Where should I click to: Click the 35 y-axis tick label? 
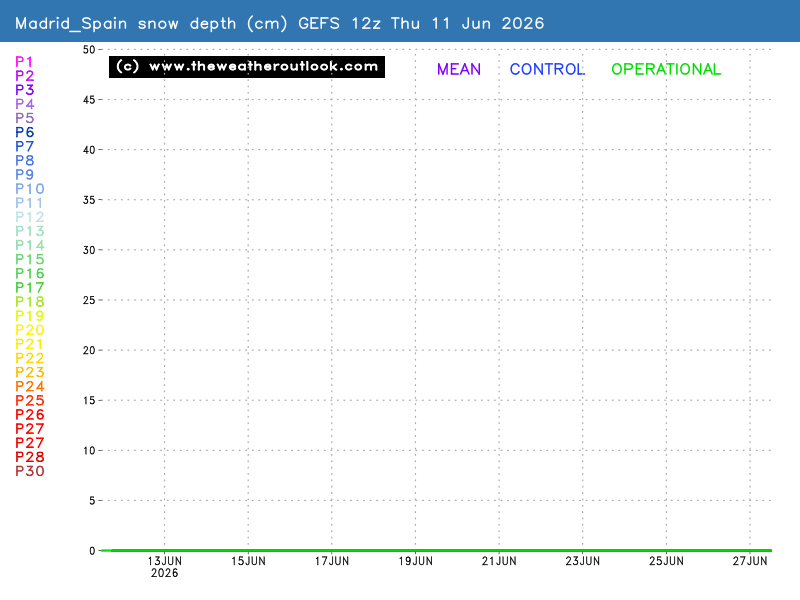[x=89, y=200]
